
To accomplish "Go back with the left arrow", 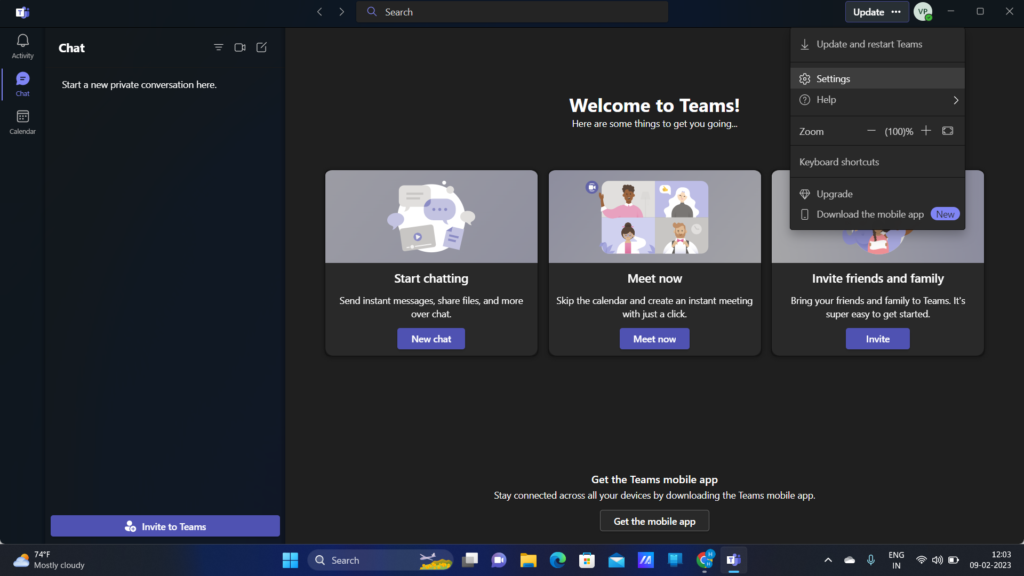I will (319, 12).
